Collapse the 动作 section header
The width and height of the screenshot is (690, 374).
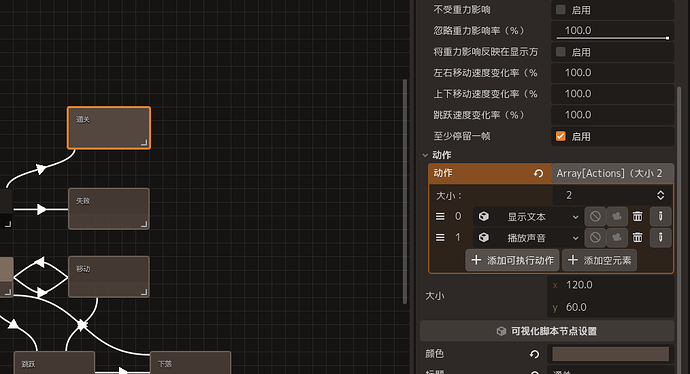click(x=437, y=155)
